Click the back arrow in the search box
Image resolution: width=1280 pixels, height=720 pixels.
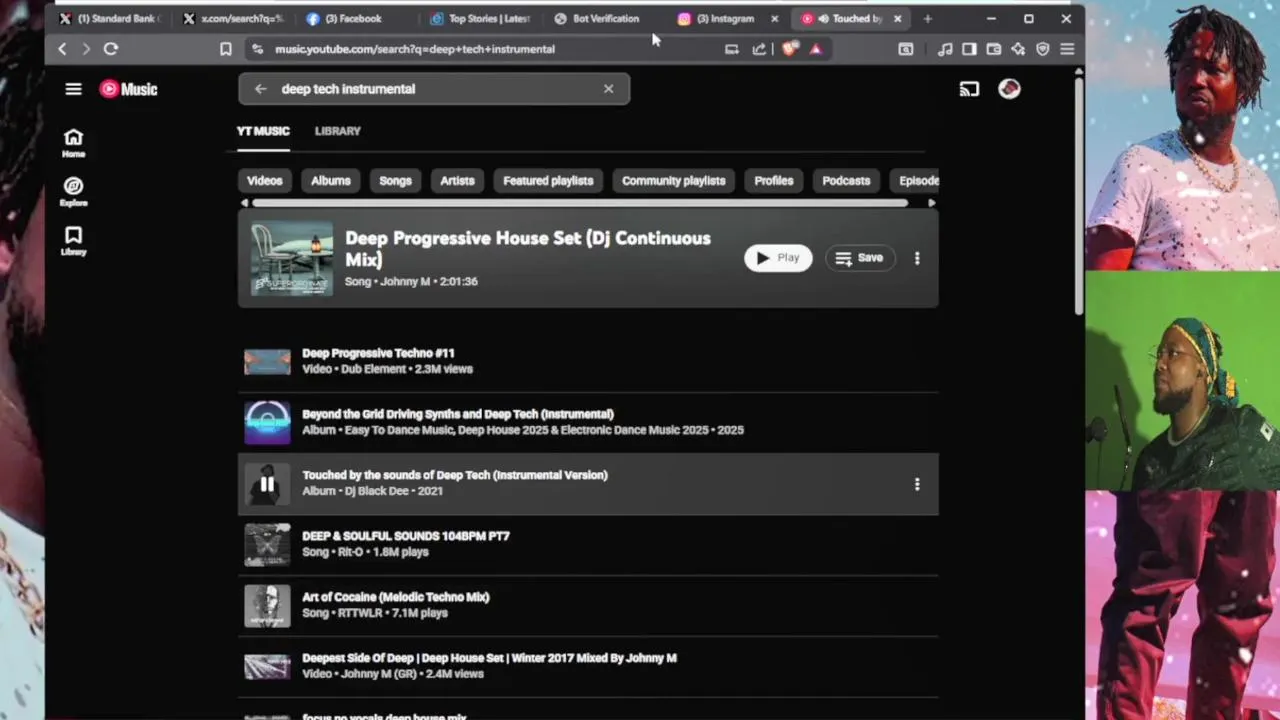point(260,89)
